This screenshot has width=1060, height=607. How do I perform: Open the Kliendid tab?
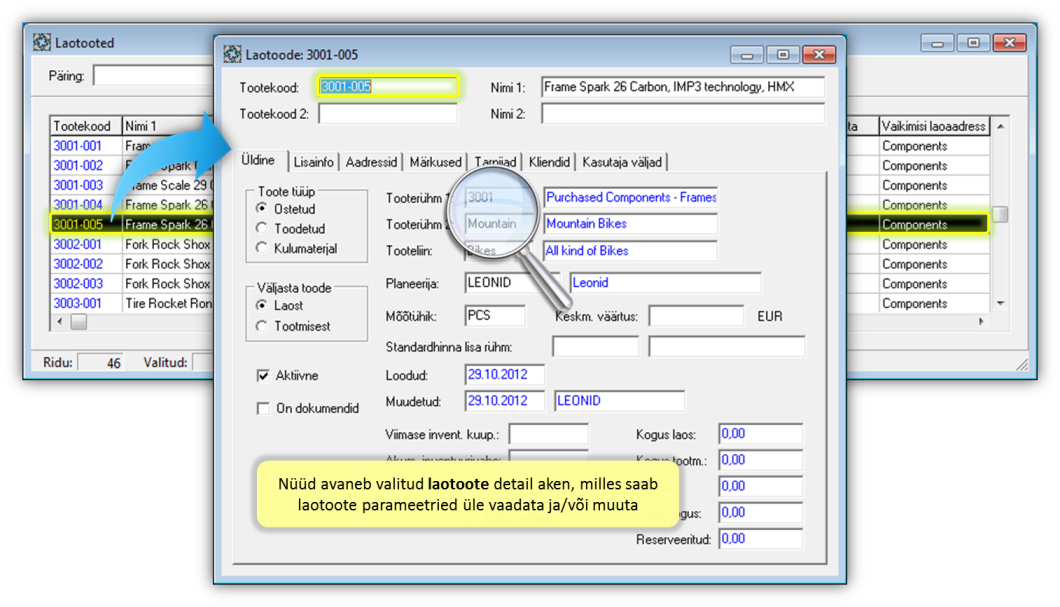tap(549, 162)
